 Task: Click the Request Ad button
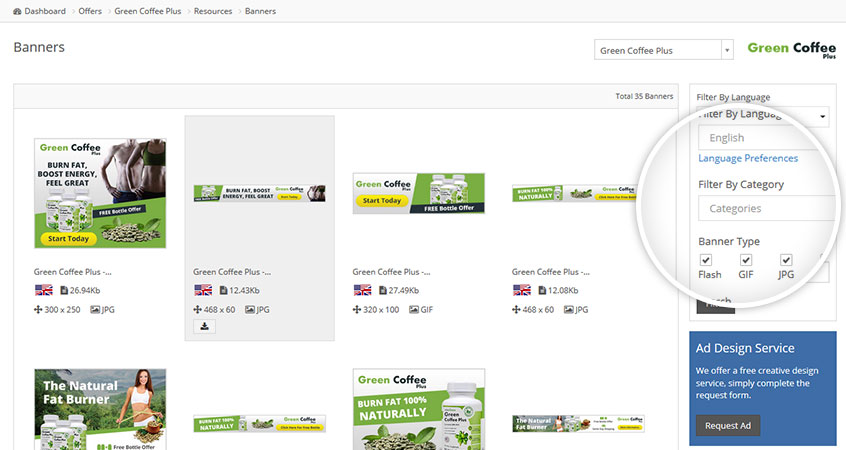728,426
